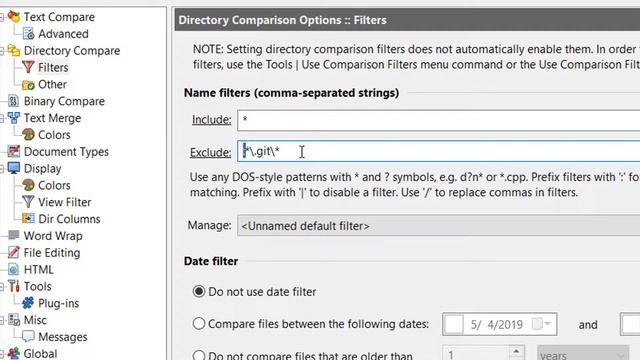Select Do not compare files older than
The height and width of the screenshot is (360, 640).
(199, 355)
